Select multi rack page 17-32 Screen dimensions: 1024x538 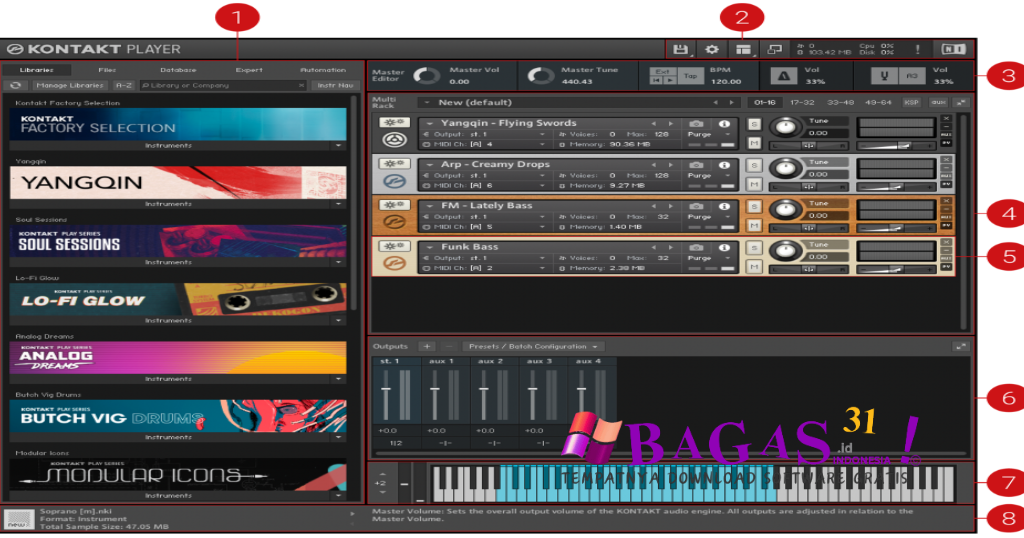pyautogui.click(x=802, y=103)
